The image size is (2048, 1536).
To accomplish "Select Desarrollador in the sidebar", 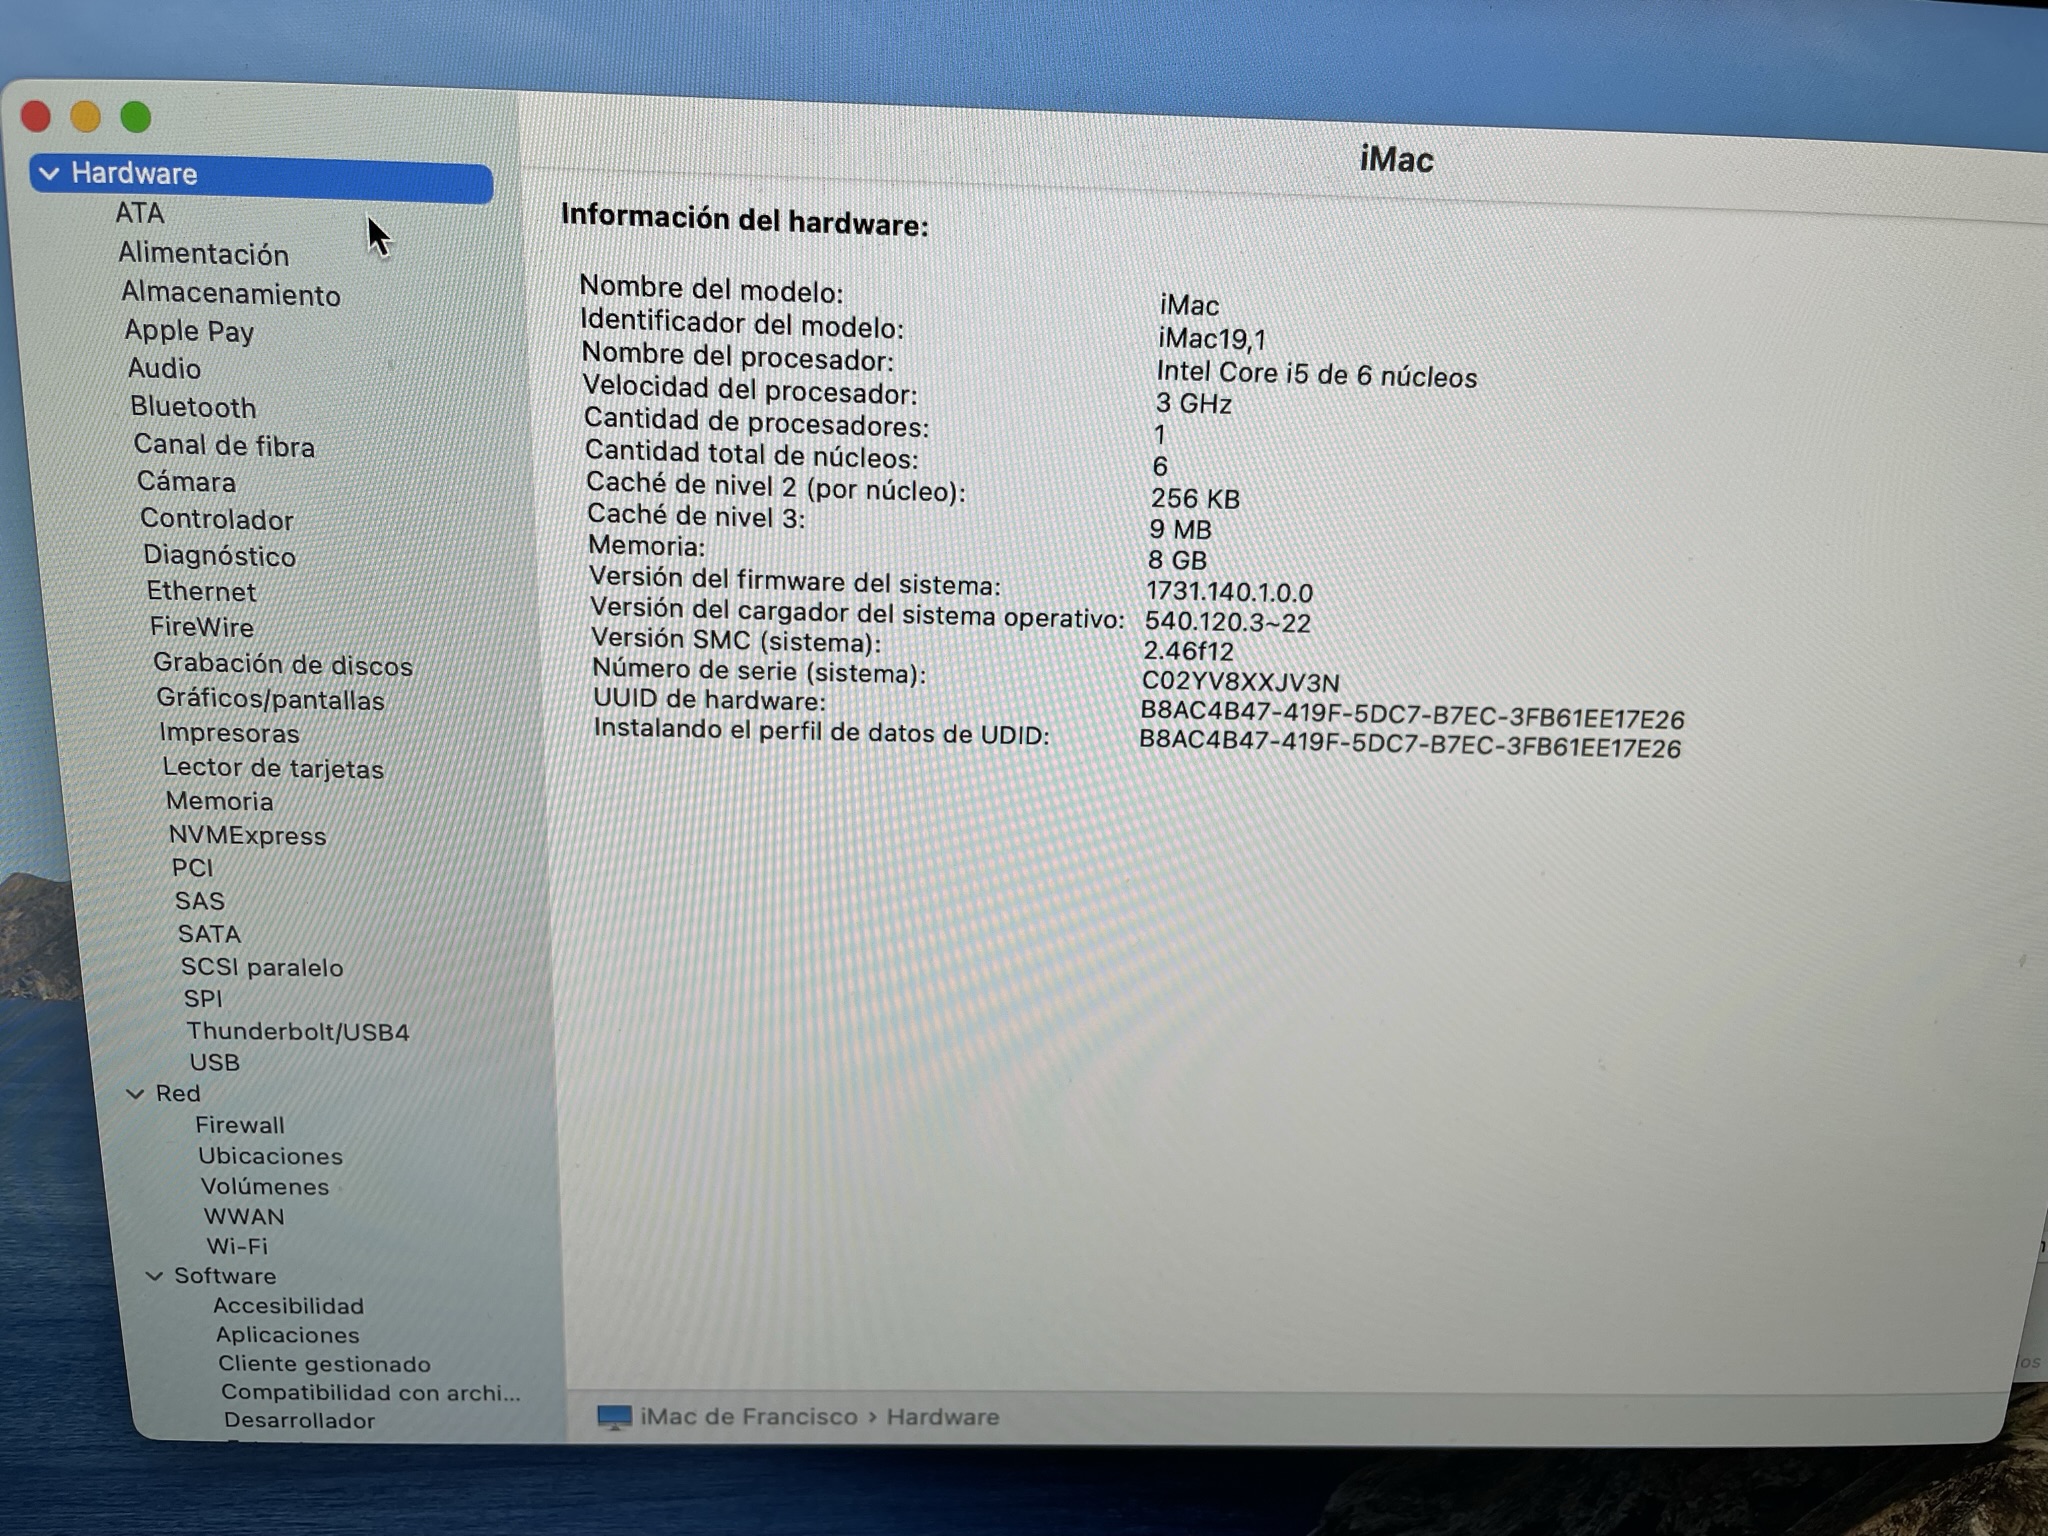I will pyautogui.click(x=299, y=1420).
